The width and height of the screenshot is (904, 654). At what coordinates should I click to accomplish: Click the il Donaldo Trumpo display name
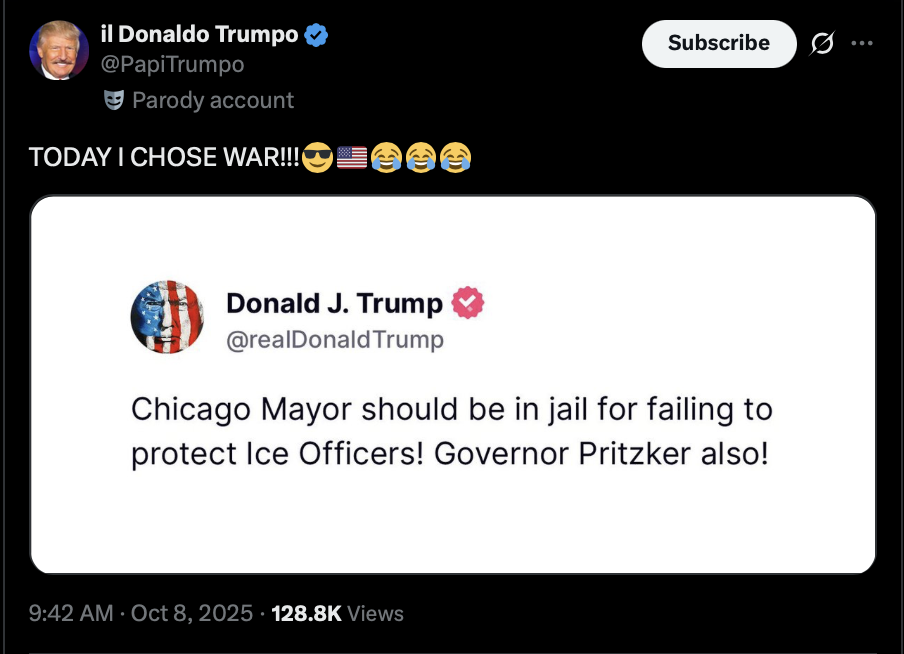[x=199, y=35]
